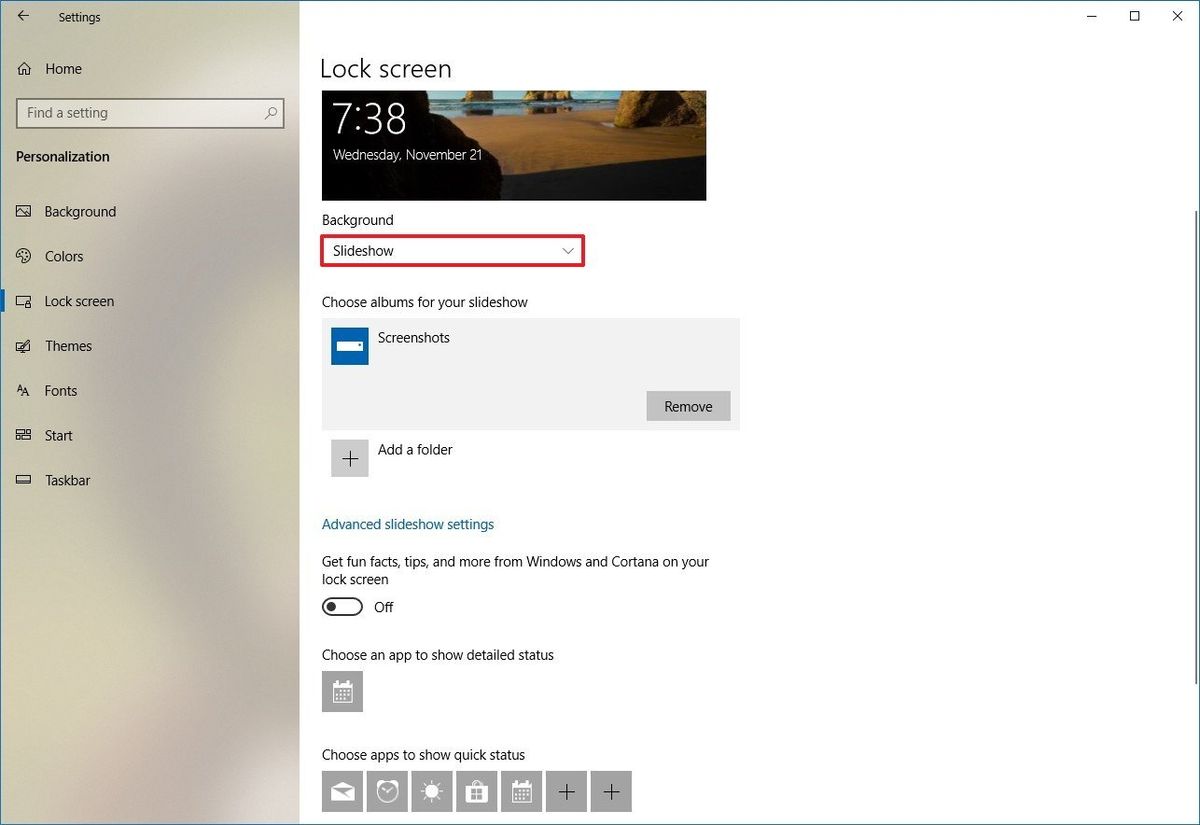This screenshot has height=825, width=1200.
Task: Open Advanced slideshow settings
Action: click(x=408, y=523)
